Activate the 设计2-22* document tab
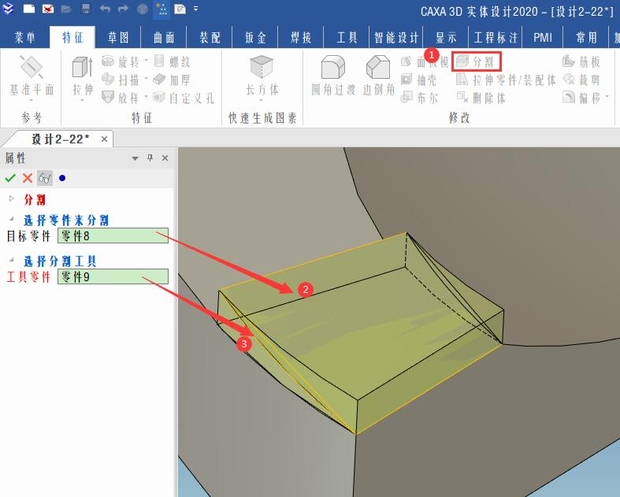Screen dimensions: 620x497 tap(60, 139)
